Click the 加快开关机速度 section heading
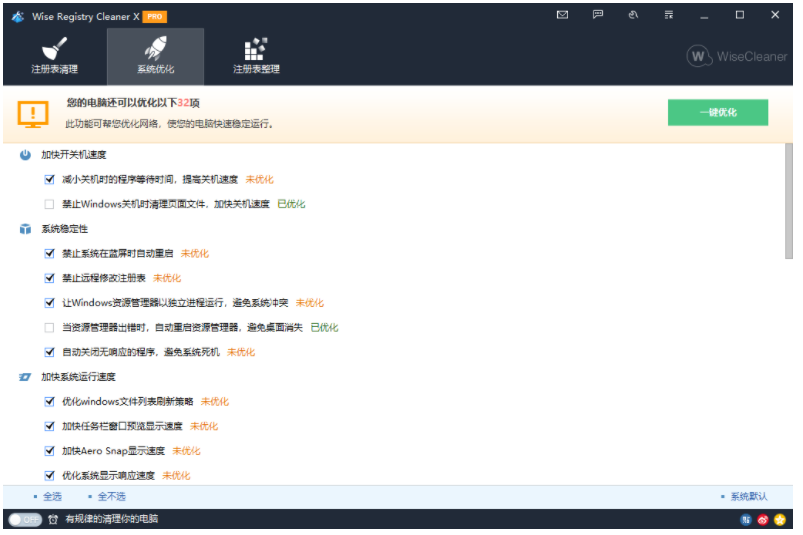This screenshot has height=535, width=803. (74, 155)
